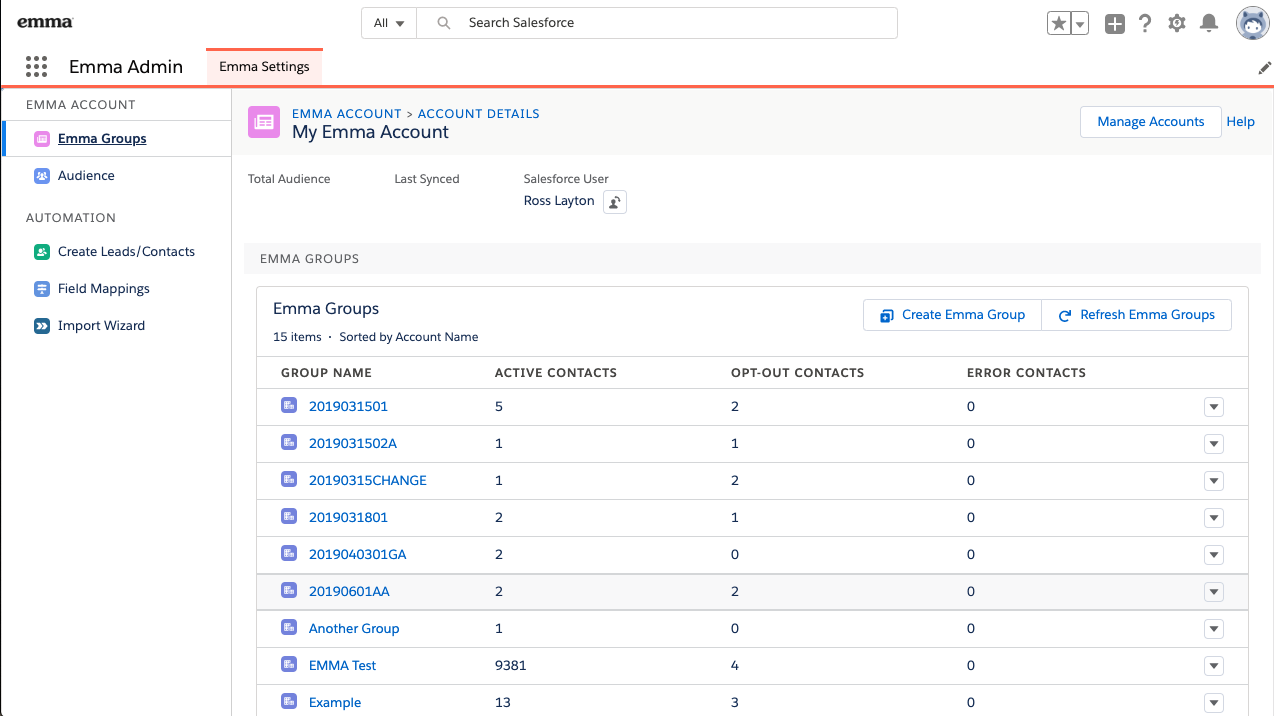The width and height of the screenshot is (1274, 716).
Task: Expand row actions for 20190315CHANGE
Action: [x=1214, y=481]
